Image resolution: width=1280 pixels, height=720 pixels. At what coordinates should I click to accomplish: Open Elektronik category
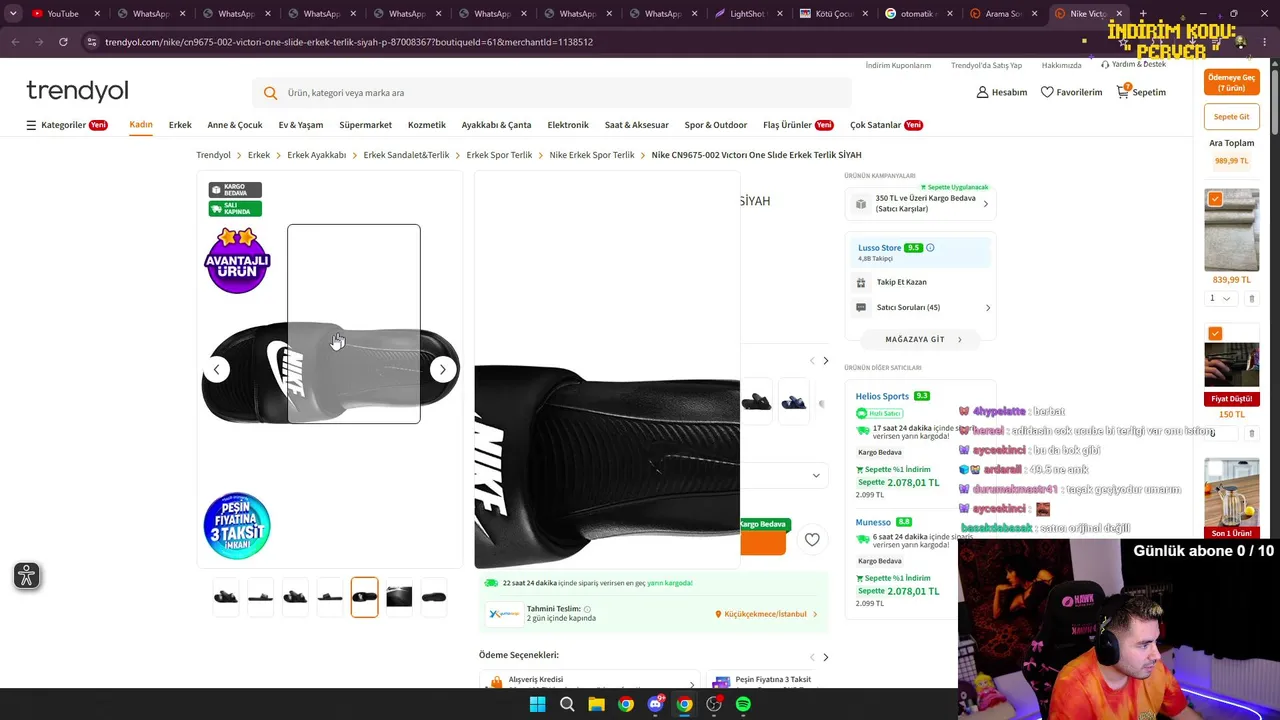click(x=568, y=125)
